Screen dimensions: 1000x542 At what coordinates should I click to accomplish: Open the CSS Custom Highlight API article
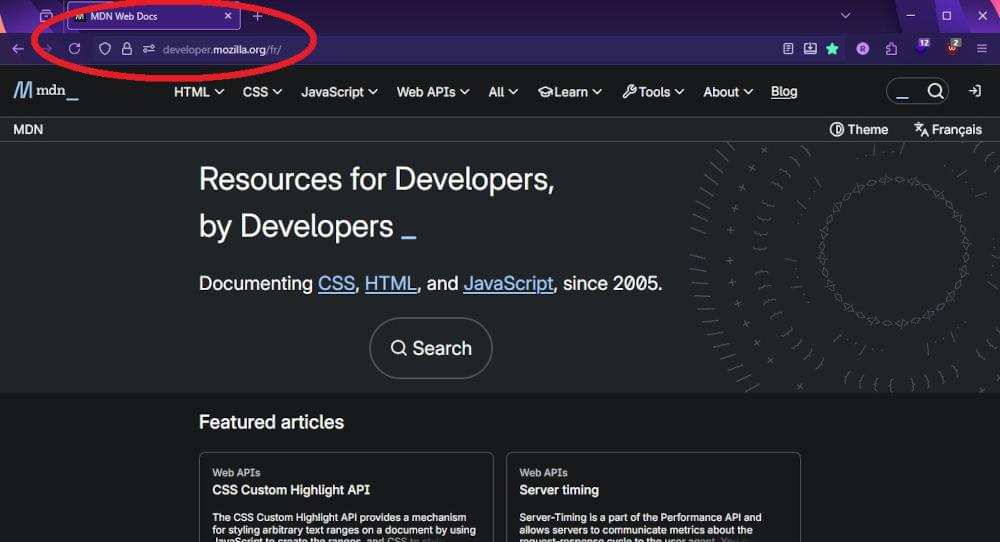coord(291,490)
